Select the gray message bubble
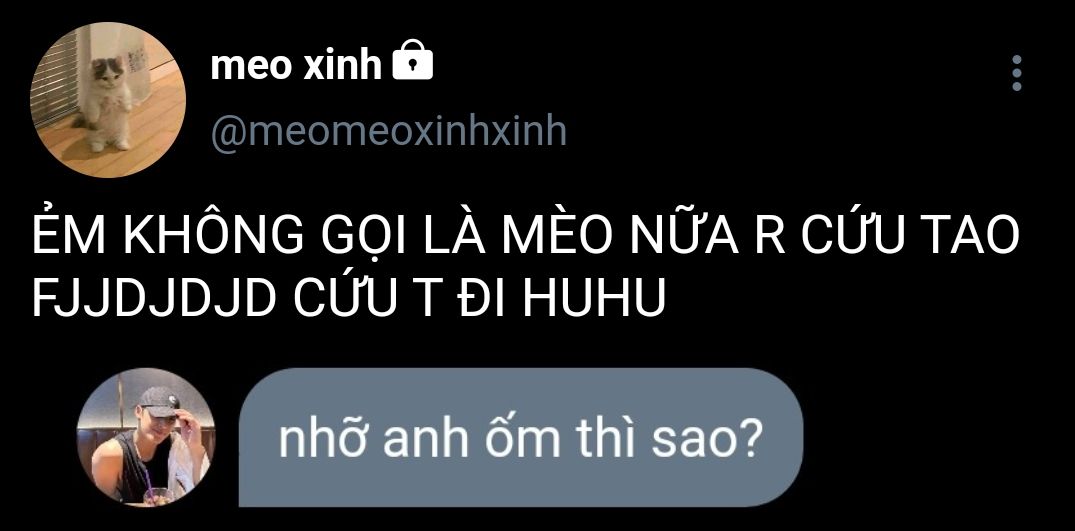1075x531 pixels. (520, 438)
